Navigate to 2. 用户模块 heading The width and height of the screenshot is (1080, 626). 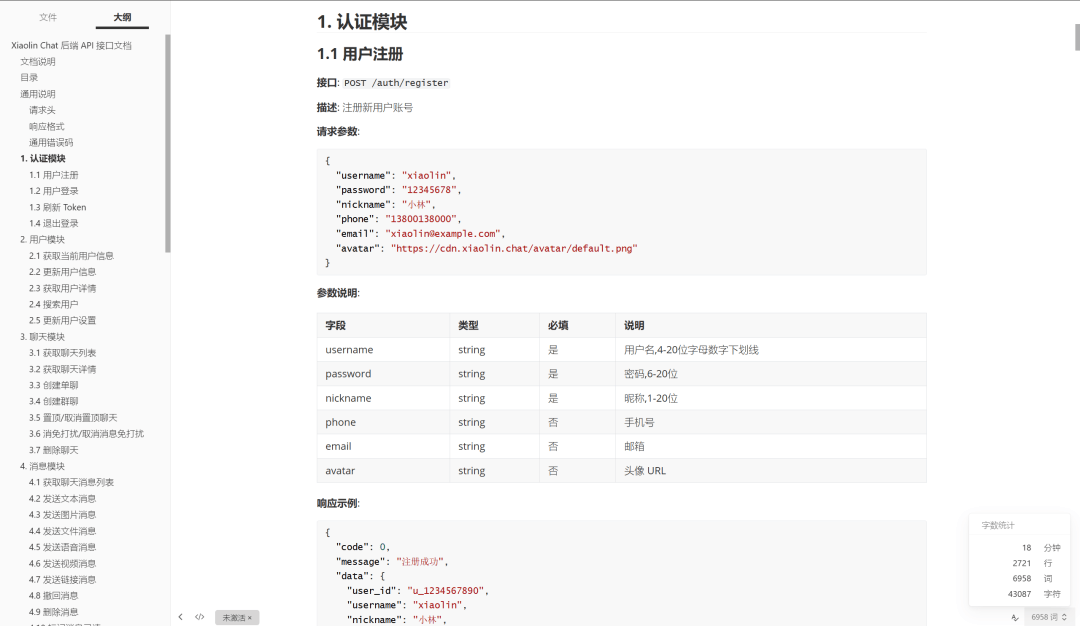click(x=42, y=240)
